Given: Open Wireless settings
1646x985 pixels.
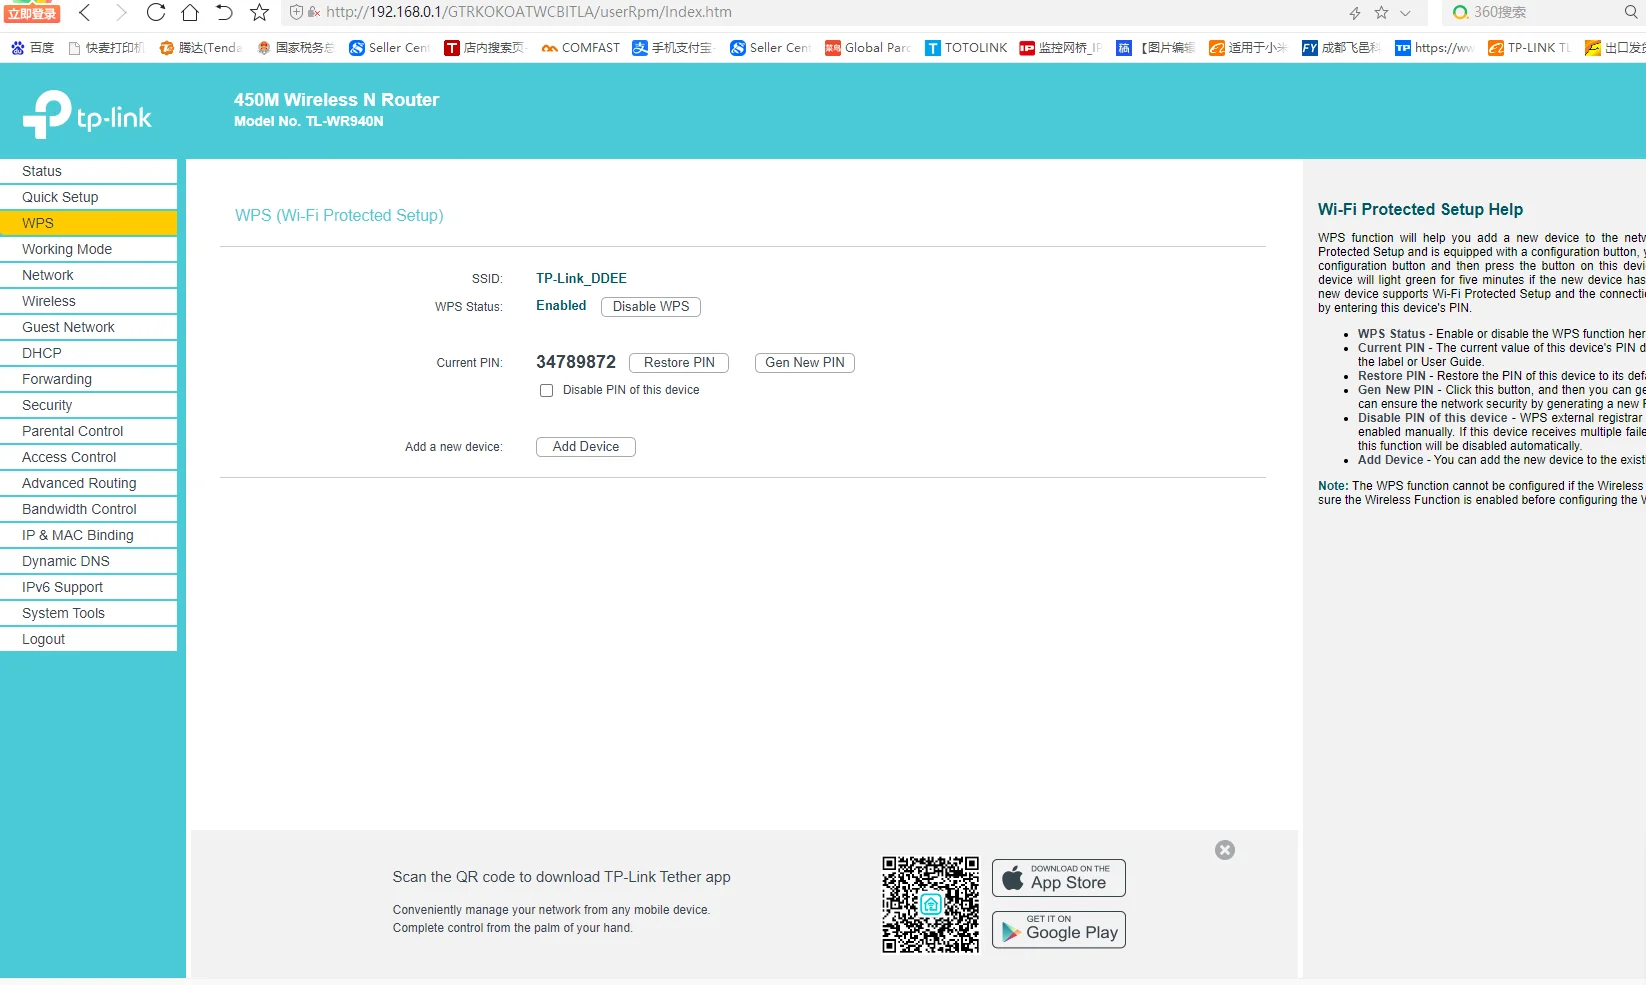Looking at the screenshot, I should point(88,301).
